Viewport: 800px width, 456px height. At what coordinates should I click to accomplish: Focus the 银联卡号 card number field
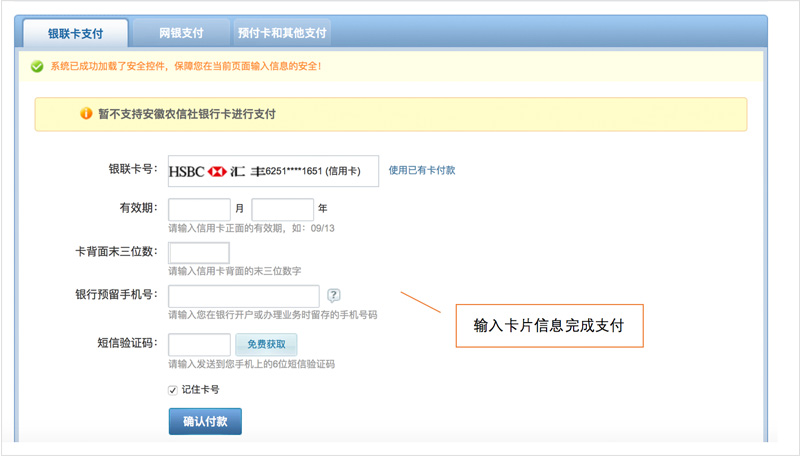[x=273, y=171]
